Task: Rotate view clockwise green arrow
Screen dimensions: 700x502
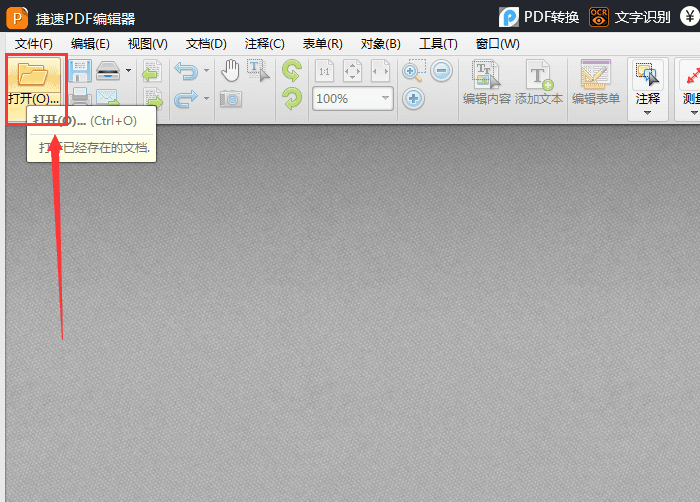Action: (x=292, y=99)
